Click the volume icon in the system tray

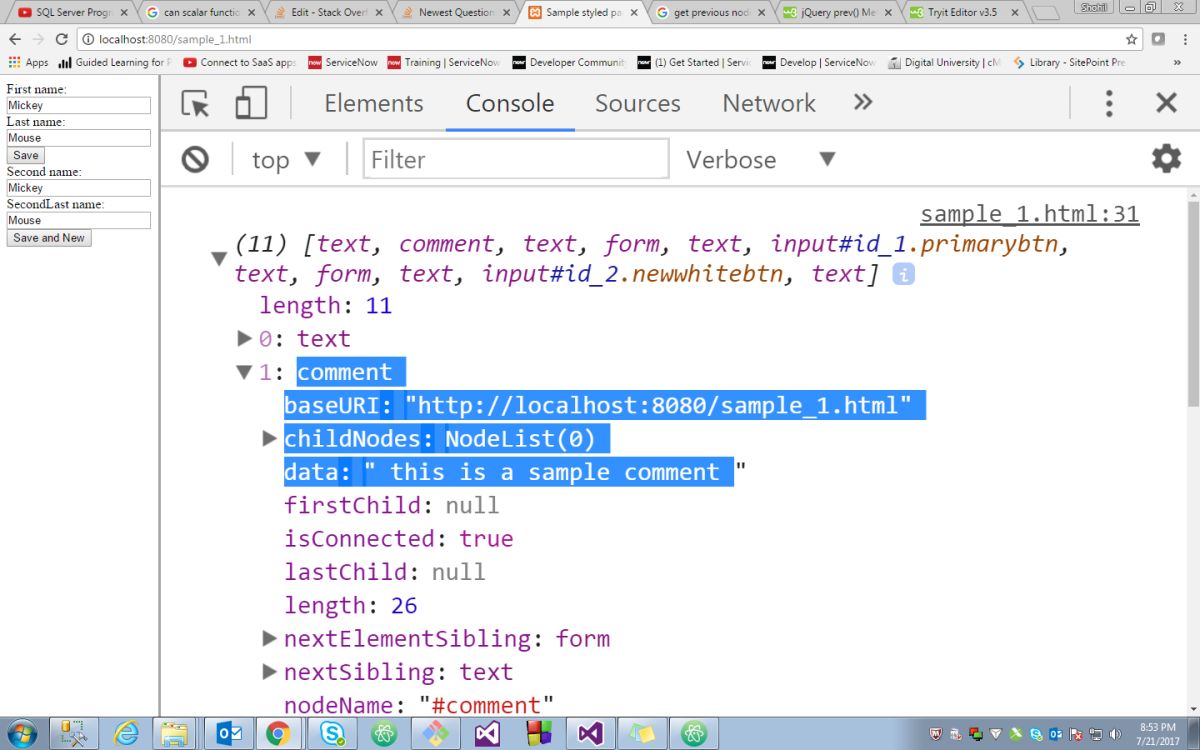(x=1115, y=733)
